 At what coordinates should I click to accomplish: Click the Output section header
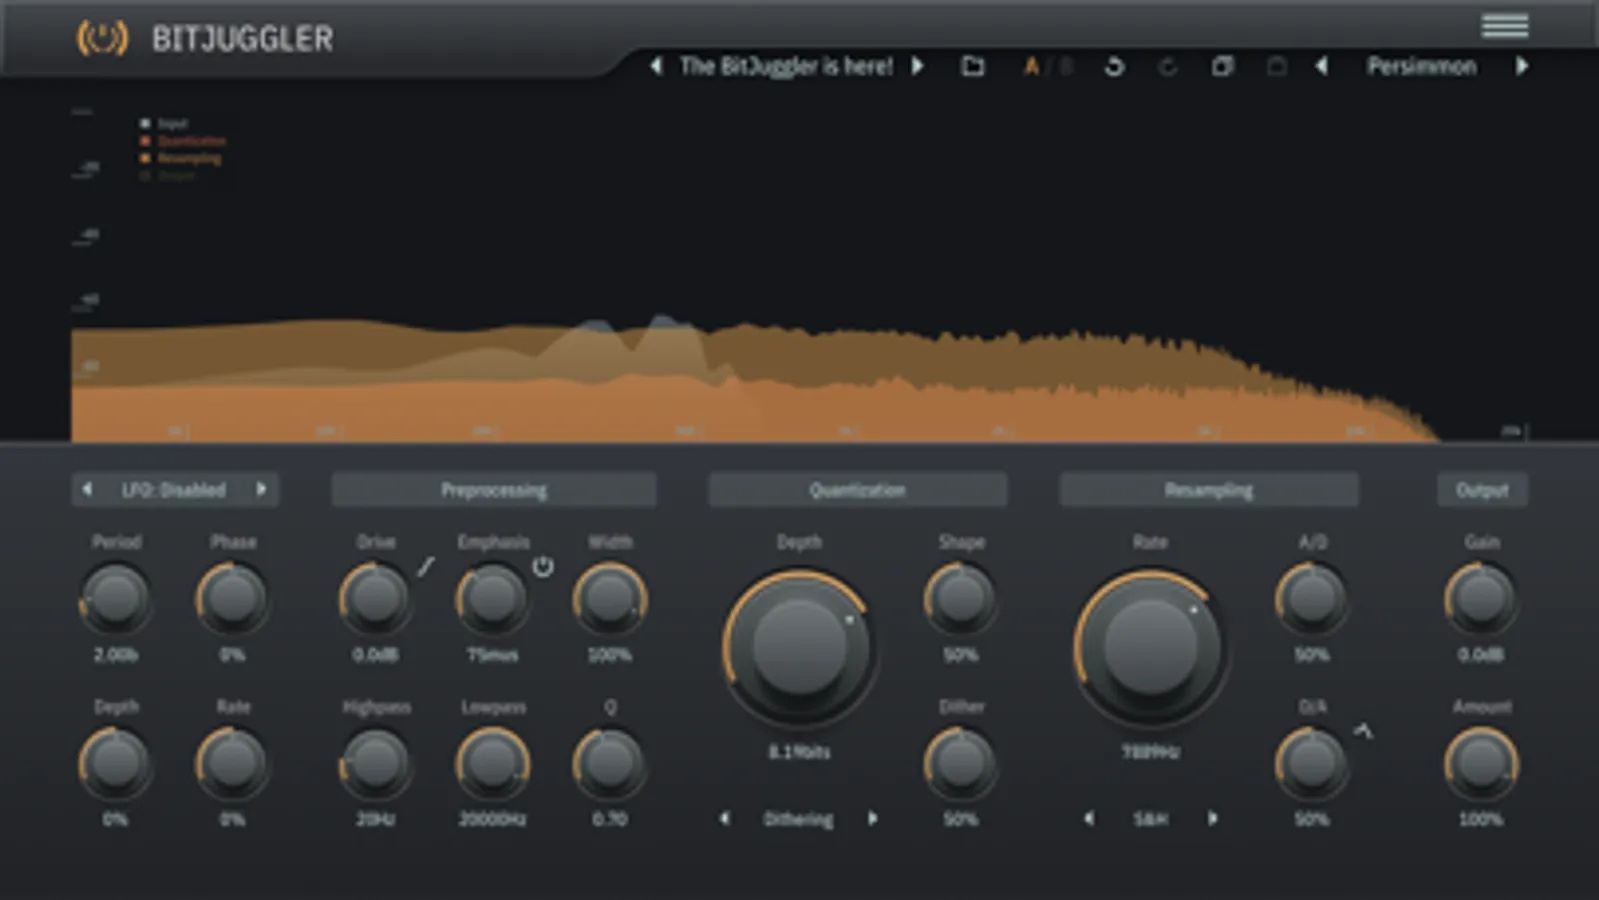[x=1482, y=490]
